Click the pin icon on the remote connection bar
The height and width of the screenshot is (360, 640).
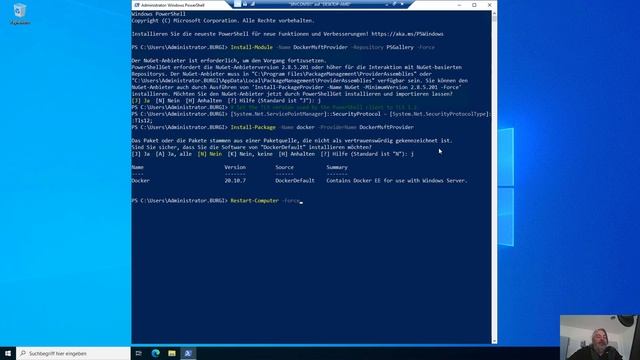point(237,4)
